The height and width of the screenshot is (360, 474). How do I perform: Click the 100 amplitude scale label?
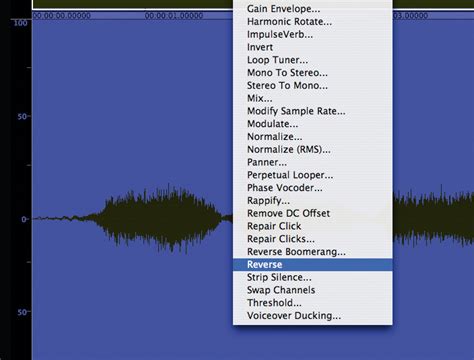(x=20, y=23)
